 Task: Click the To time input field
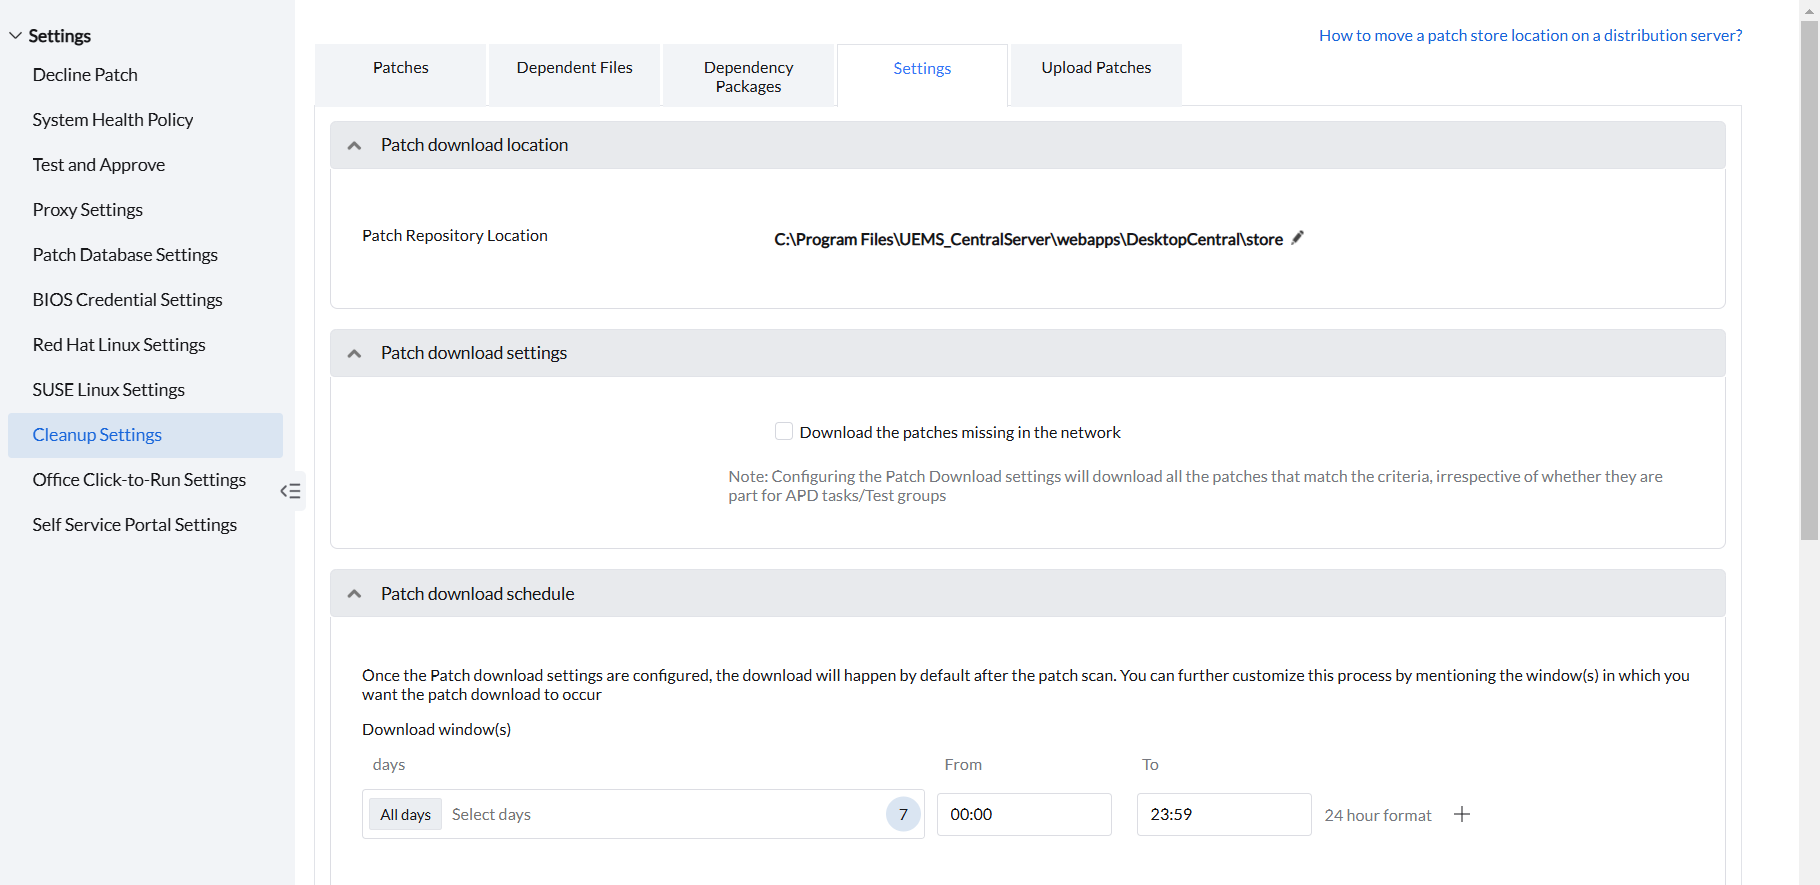tap(1223, 814)
